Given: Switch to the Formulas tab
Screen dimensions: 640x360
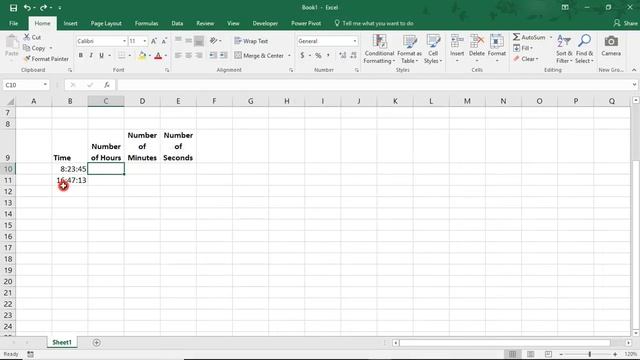Looking at the screenshot, I should (x=147, y=23).
